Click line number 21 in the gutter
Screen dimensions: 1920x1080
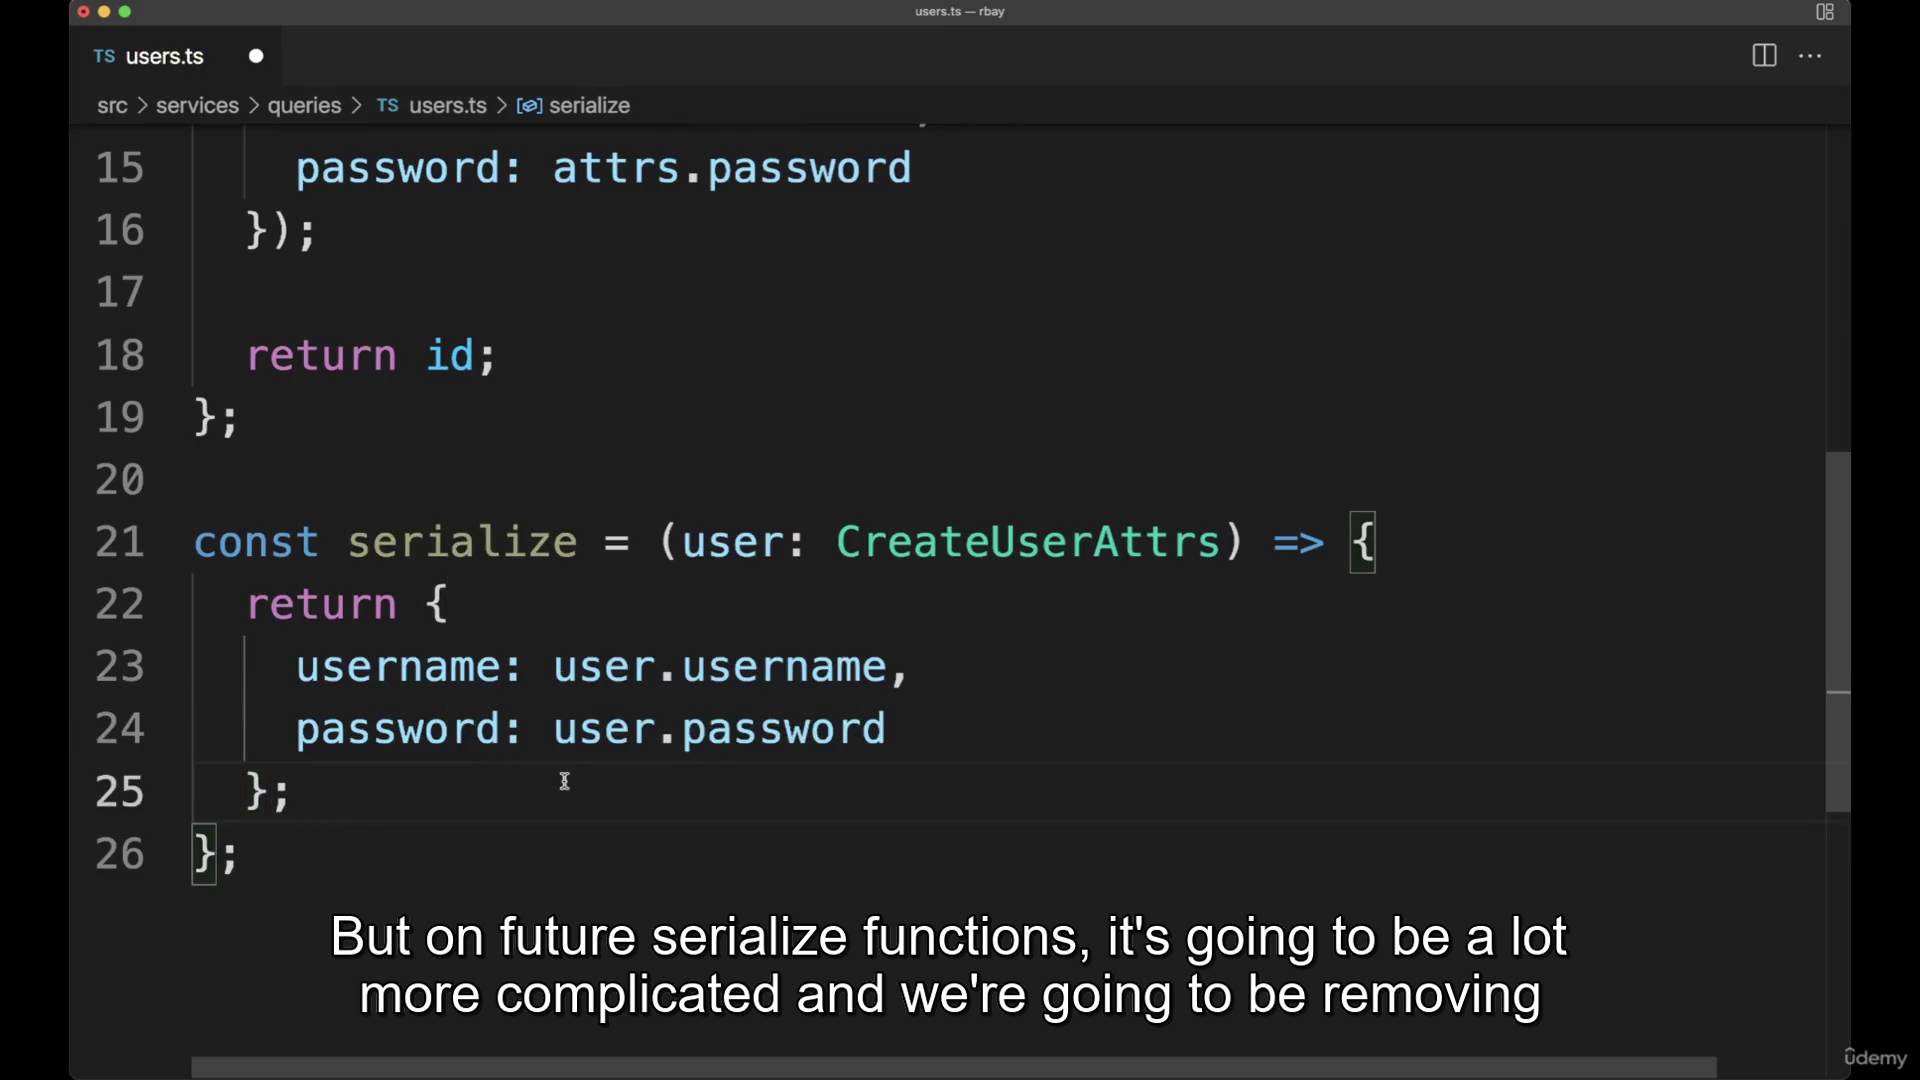pyautogui.click(x=120, y=542)
